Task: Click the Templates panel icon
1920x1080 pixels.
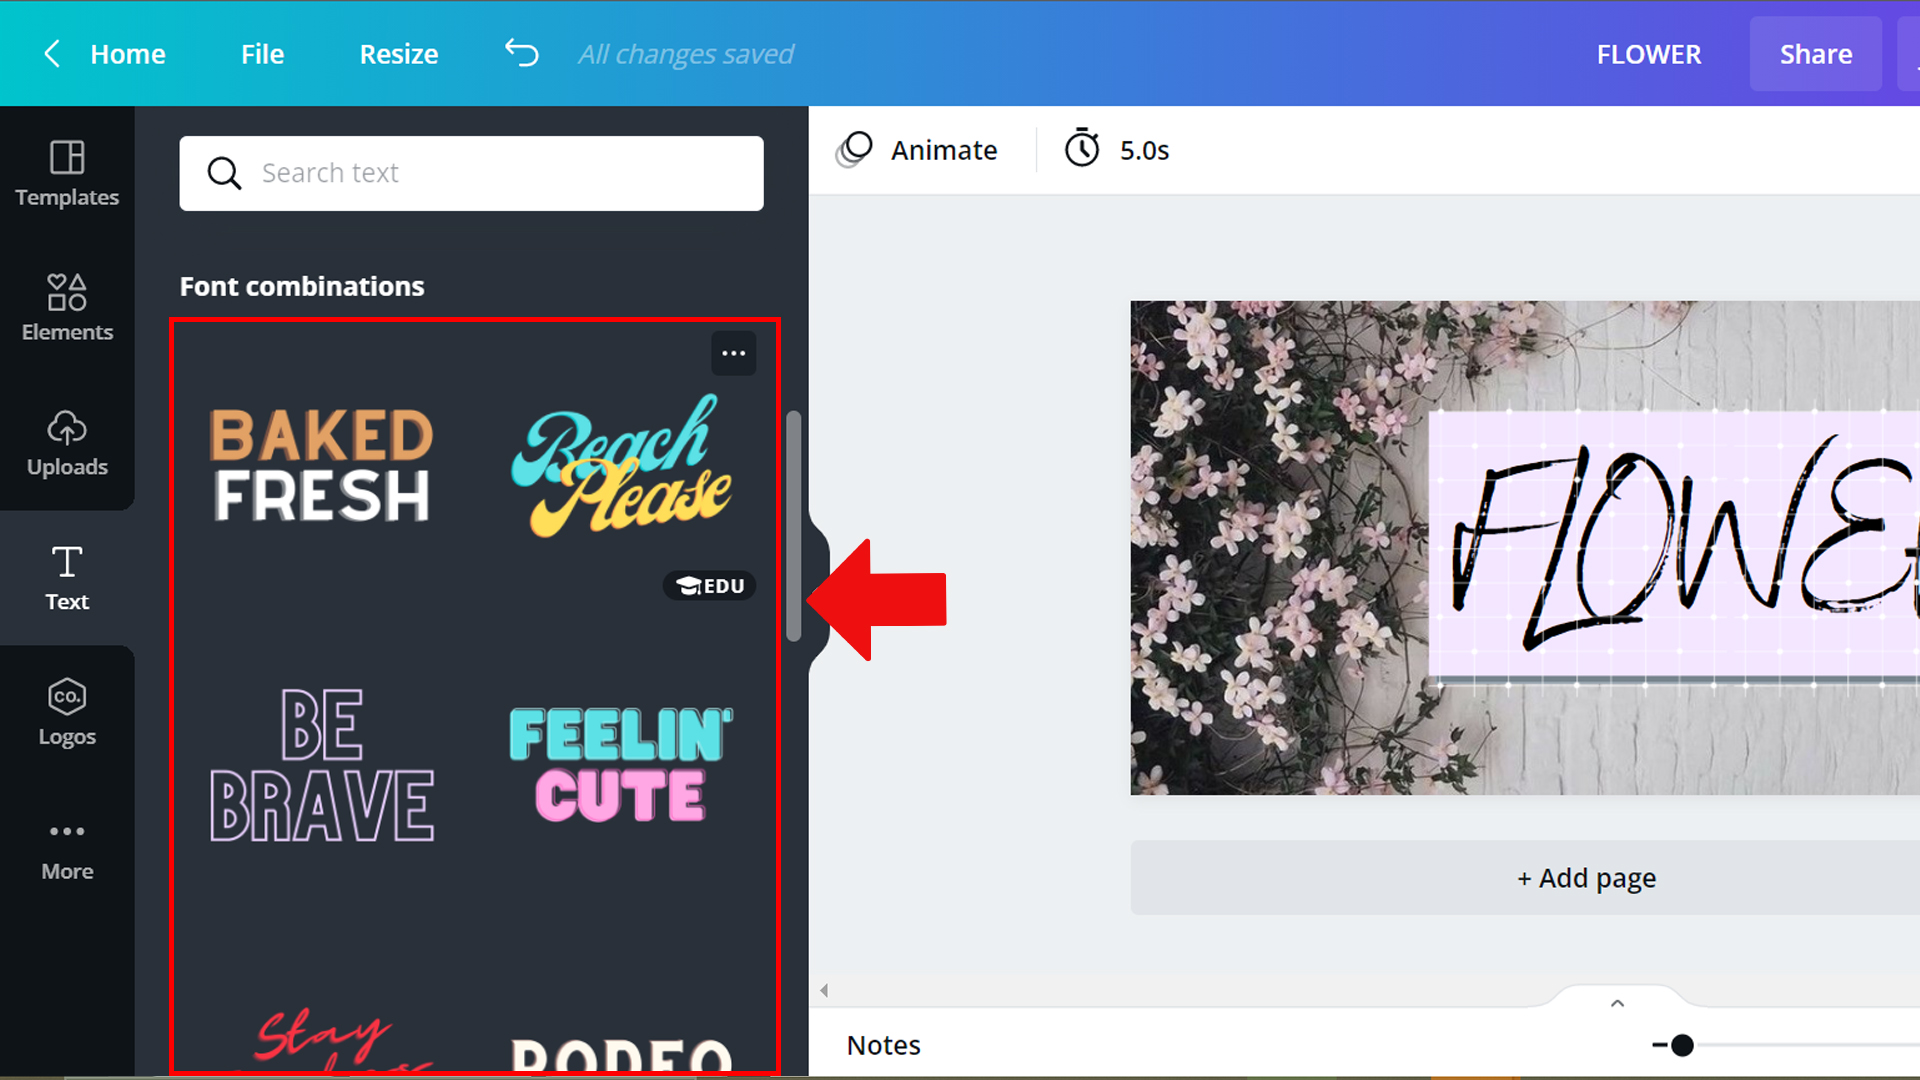Action: 66,173
